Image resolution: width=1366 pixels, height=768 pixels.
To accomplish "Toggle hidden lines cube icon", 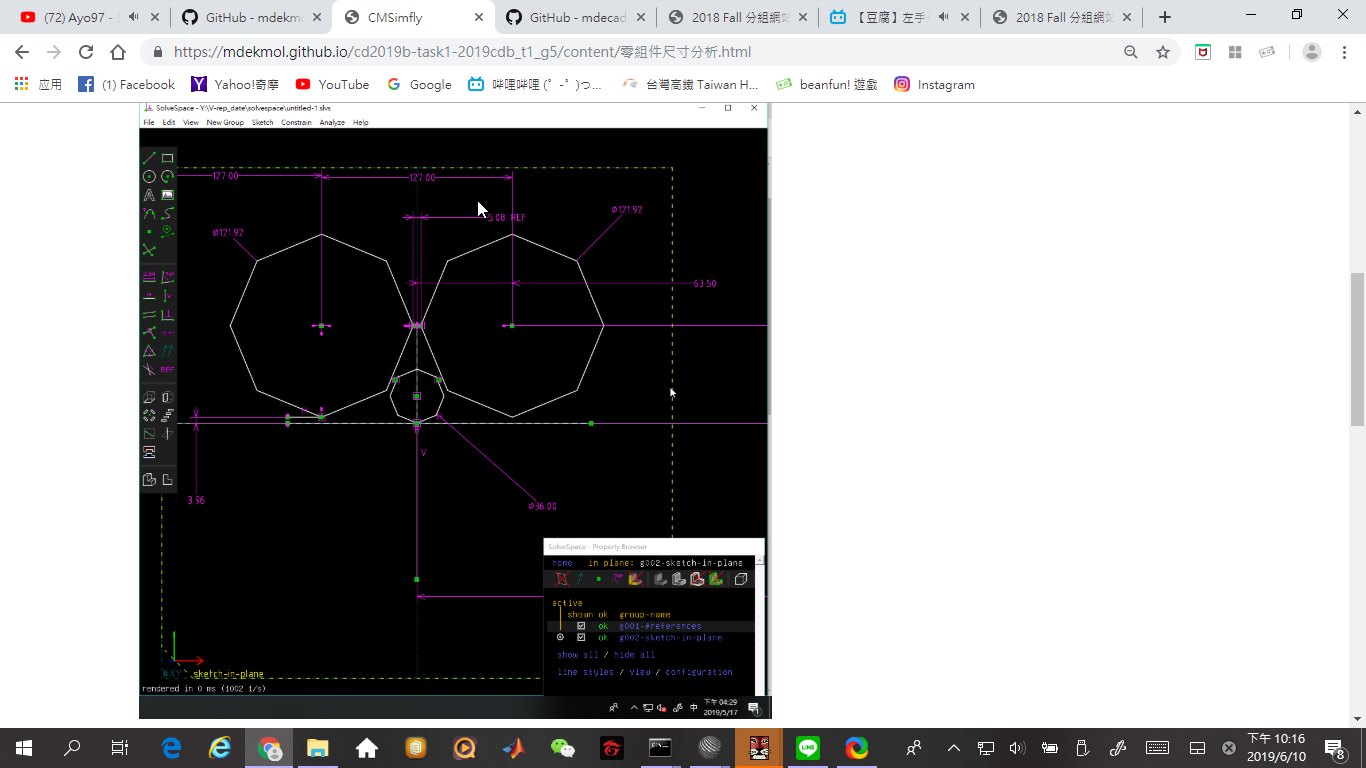I will point(740,579).
